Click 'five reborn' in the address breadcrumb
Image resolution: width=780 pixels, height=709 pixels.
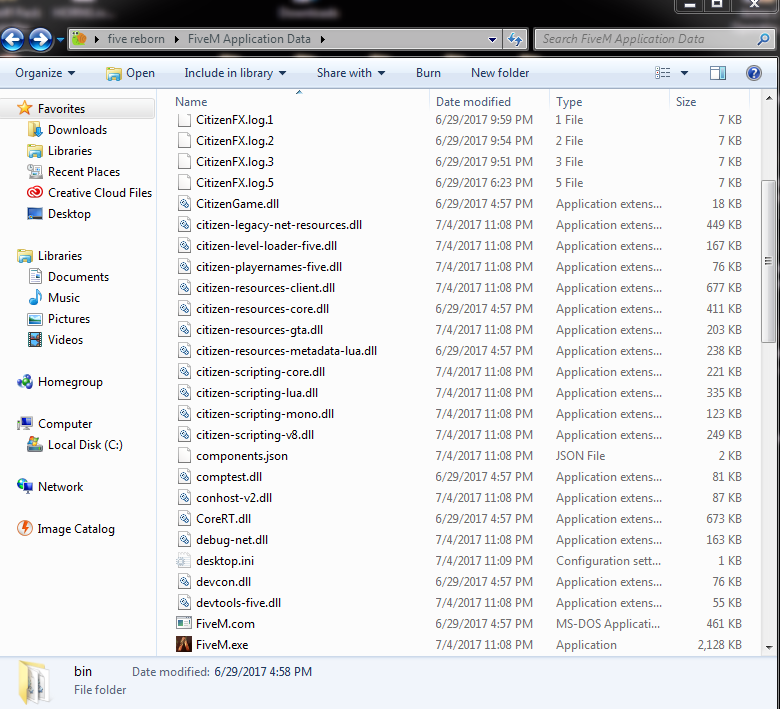pyautogui.click(x=136, y=39)
